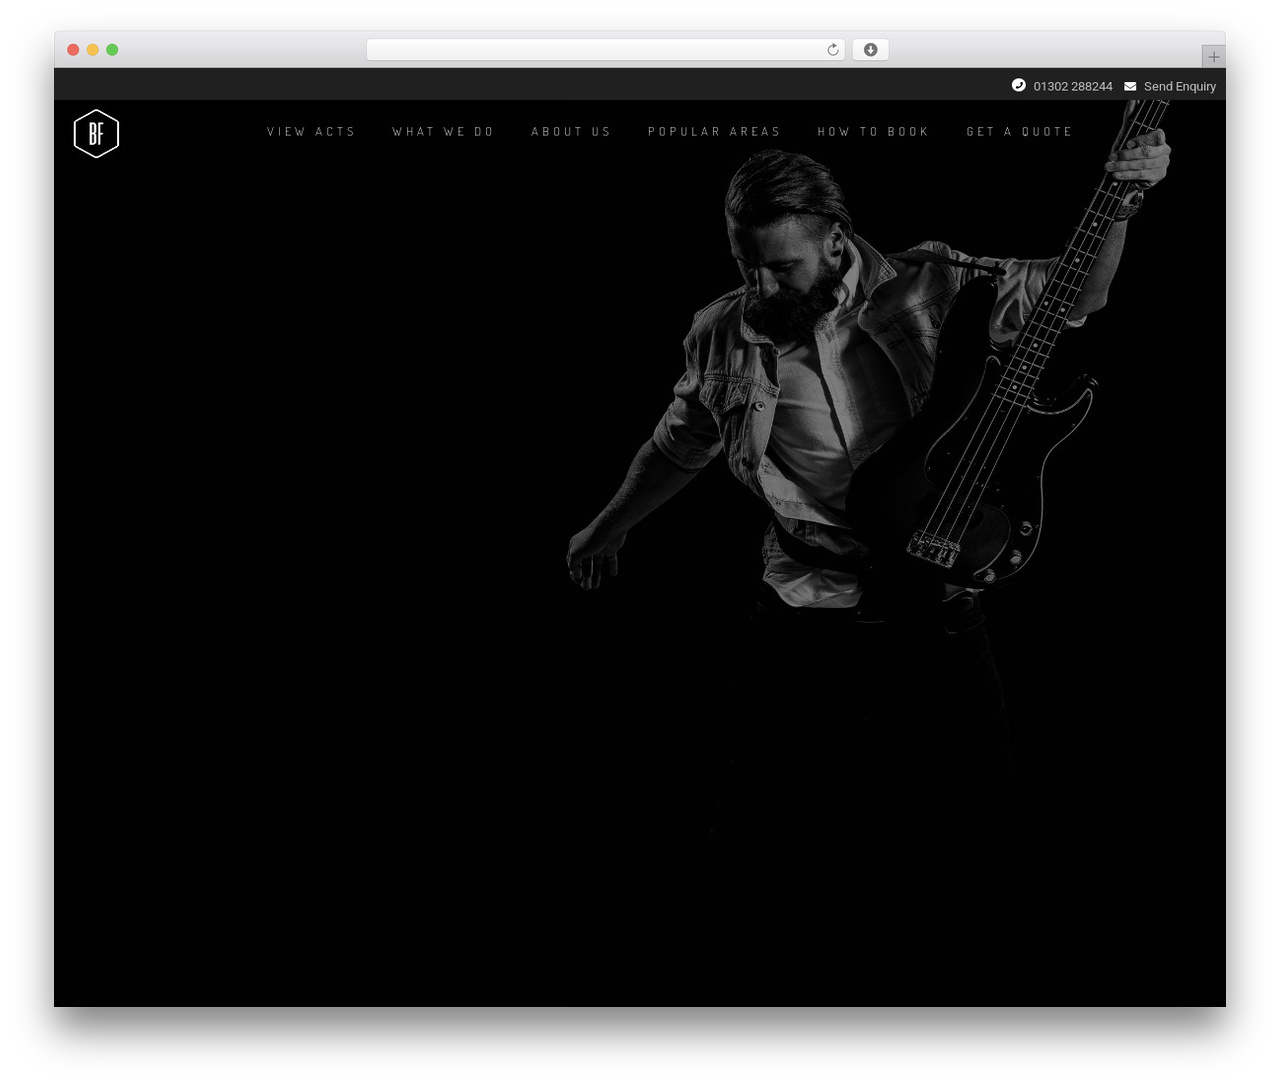Close the browser window with red button

pos(73,50)
